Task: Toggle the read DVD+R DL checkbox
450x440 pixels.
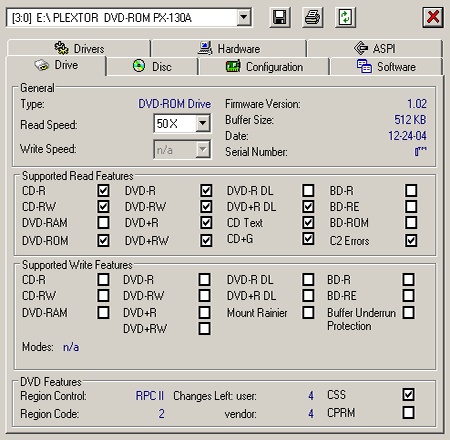Action: [x=308, y=207]
